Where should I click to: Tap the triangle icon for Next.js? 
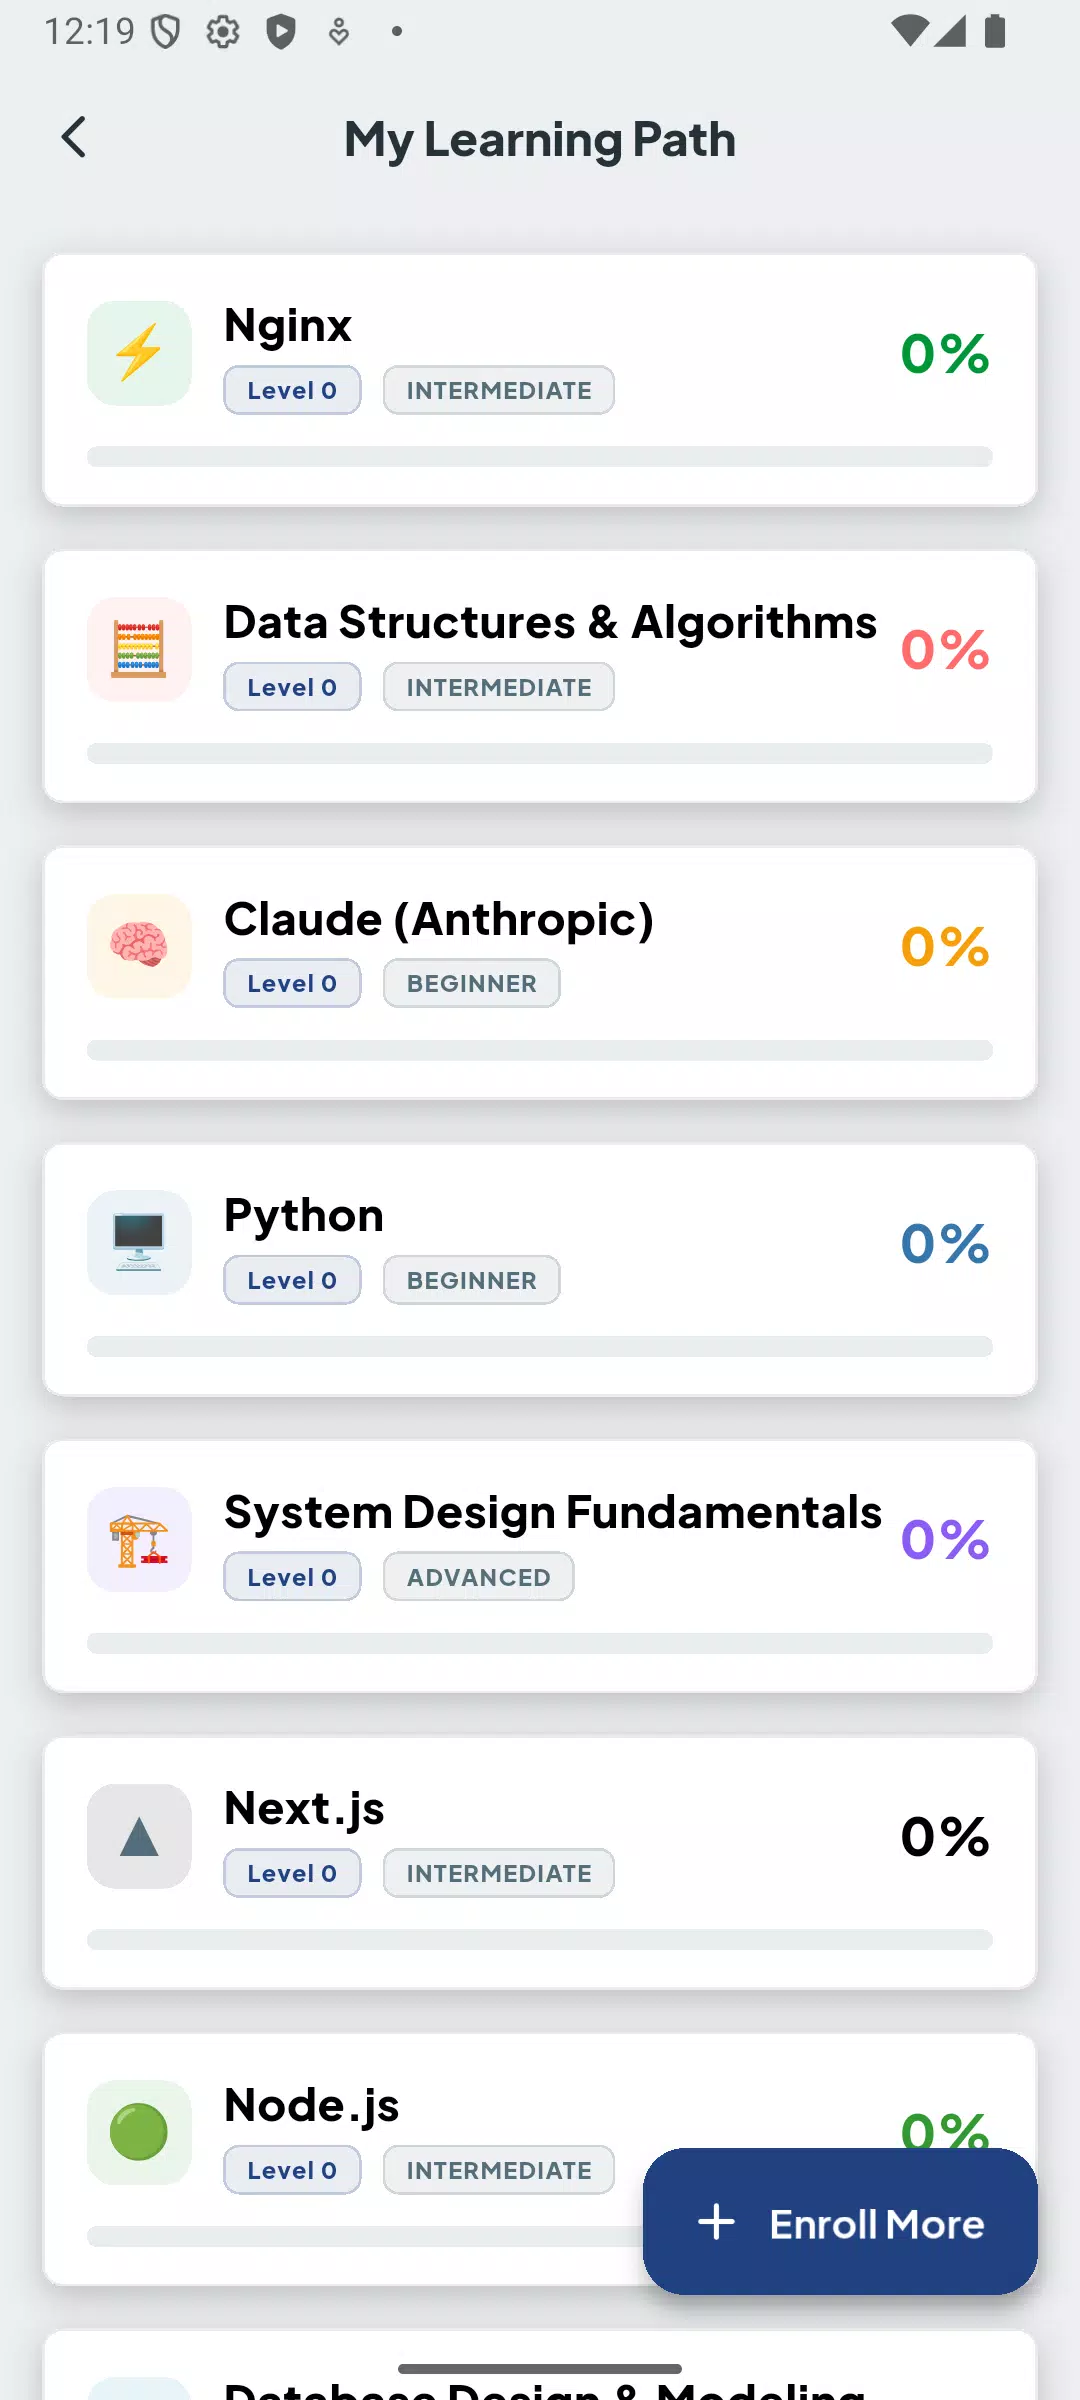click(x=139, y=1837)
